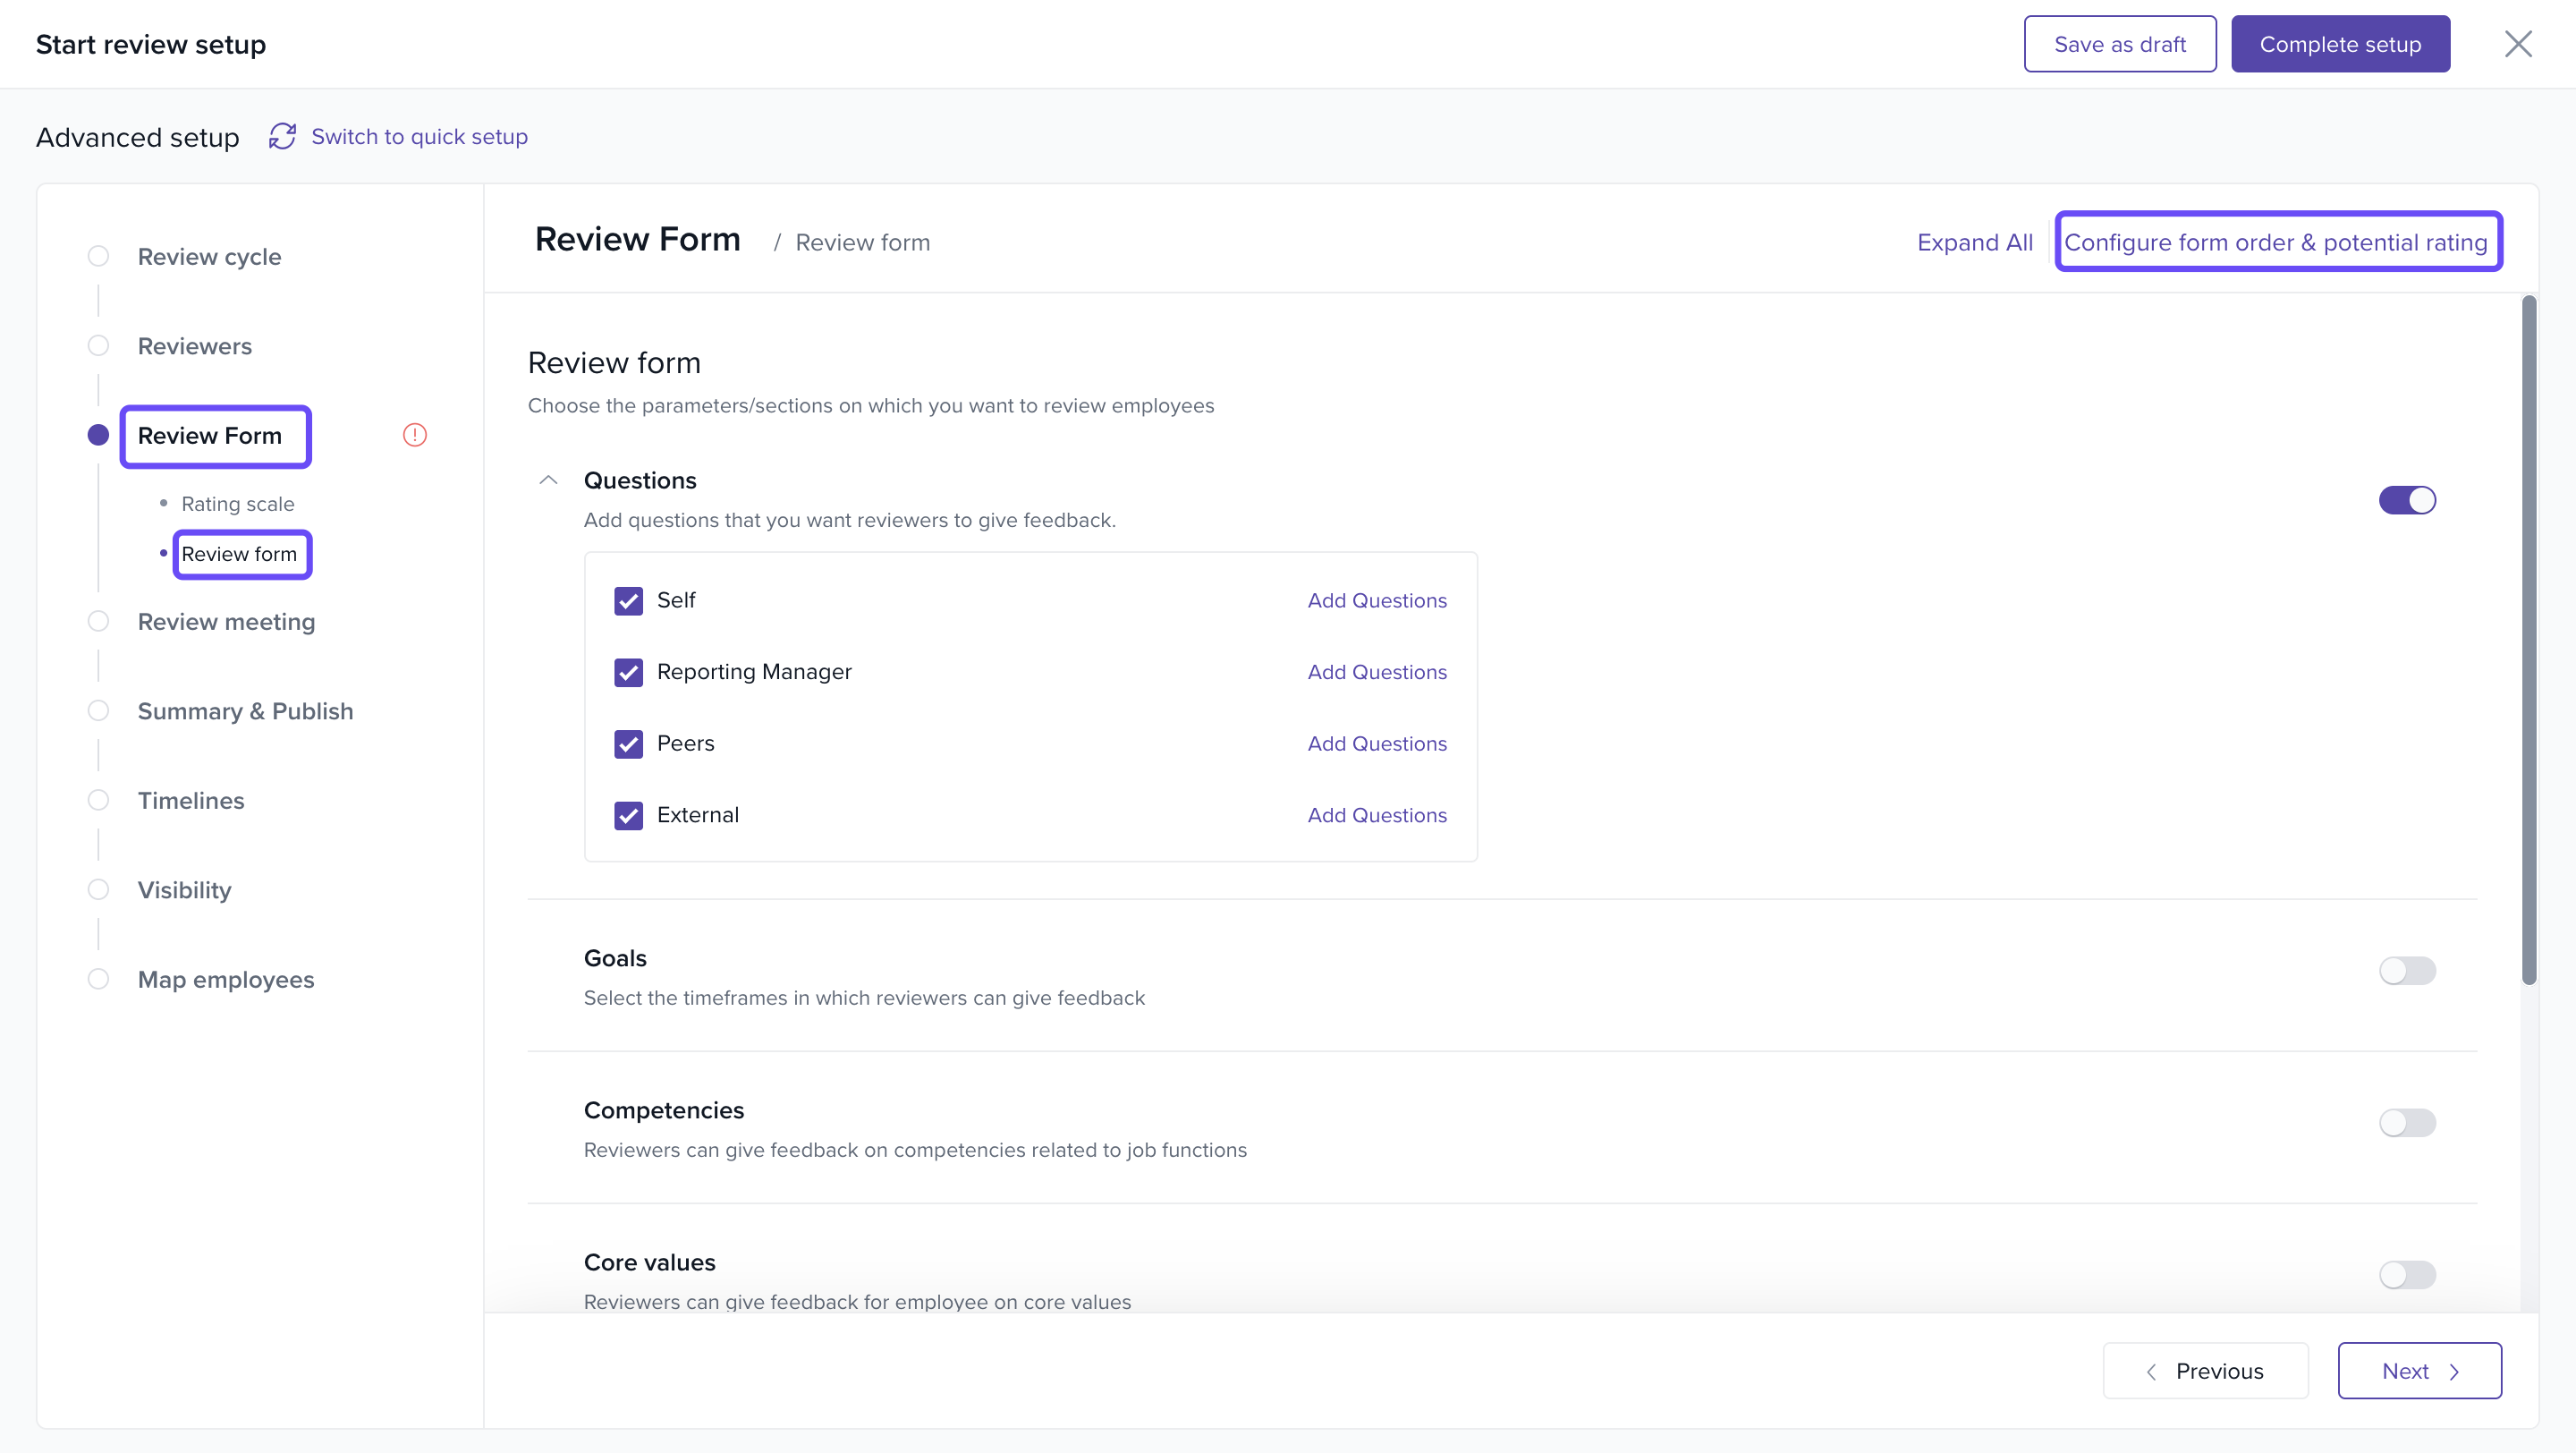
Task: Collapse the Questions section chevron
Action: 548,480
